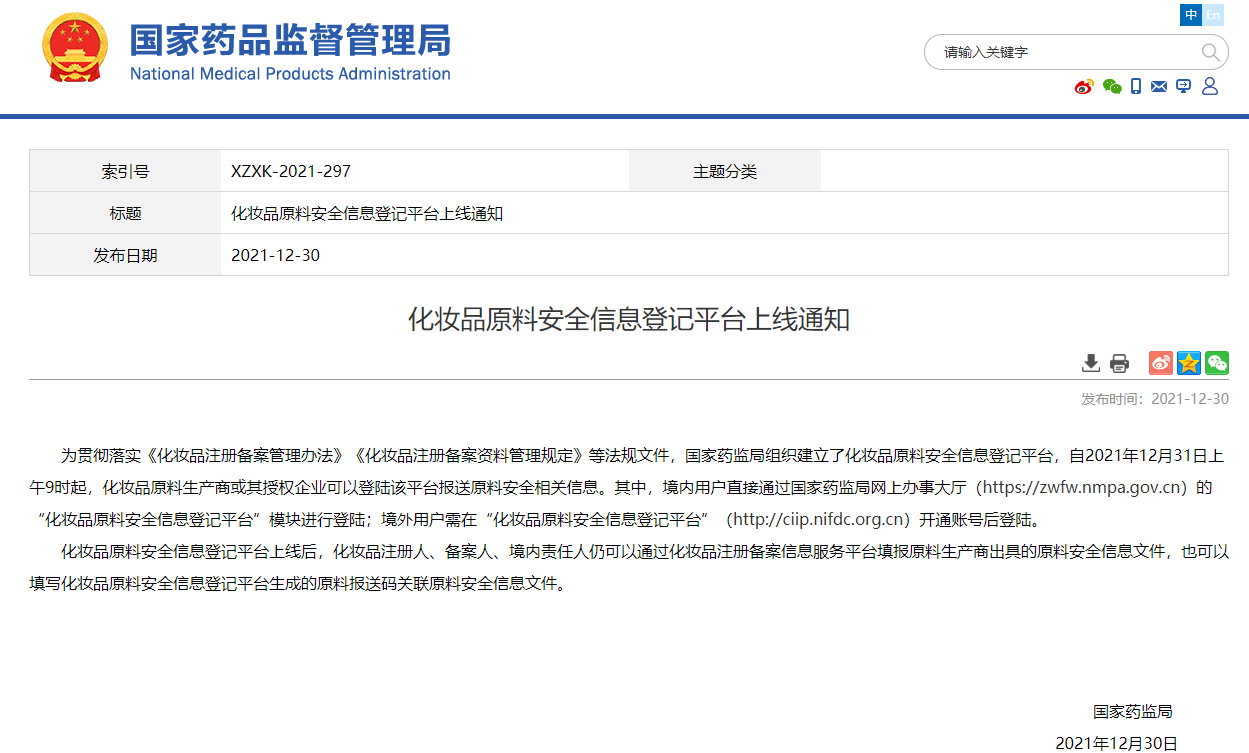Open the mobile phone version icon
The width and height of the screenshot is (1249, 753).
(x=1136, y=87)
